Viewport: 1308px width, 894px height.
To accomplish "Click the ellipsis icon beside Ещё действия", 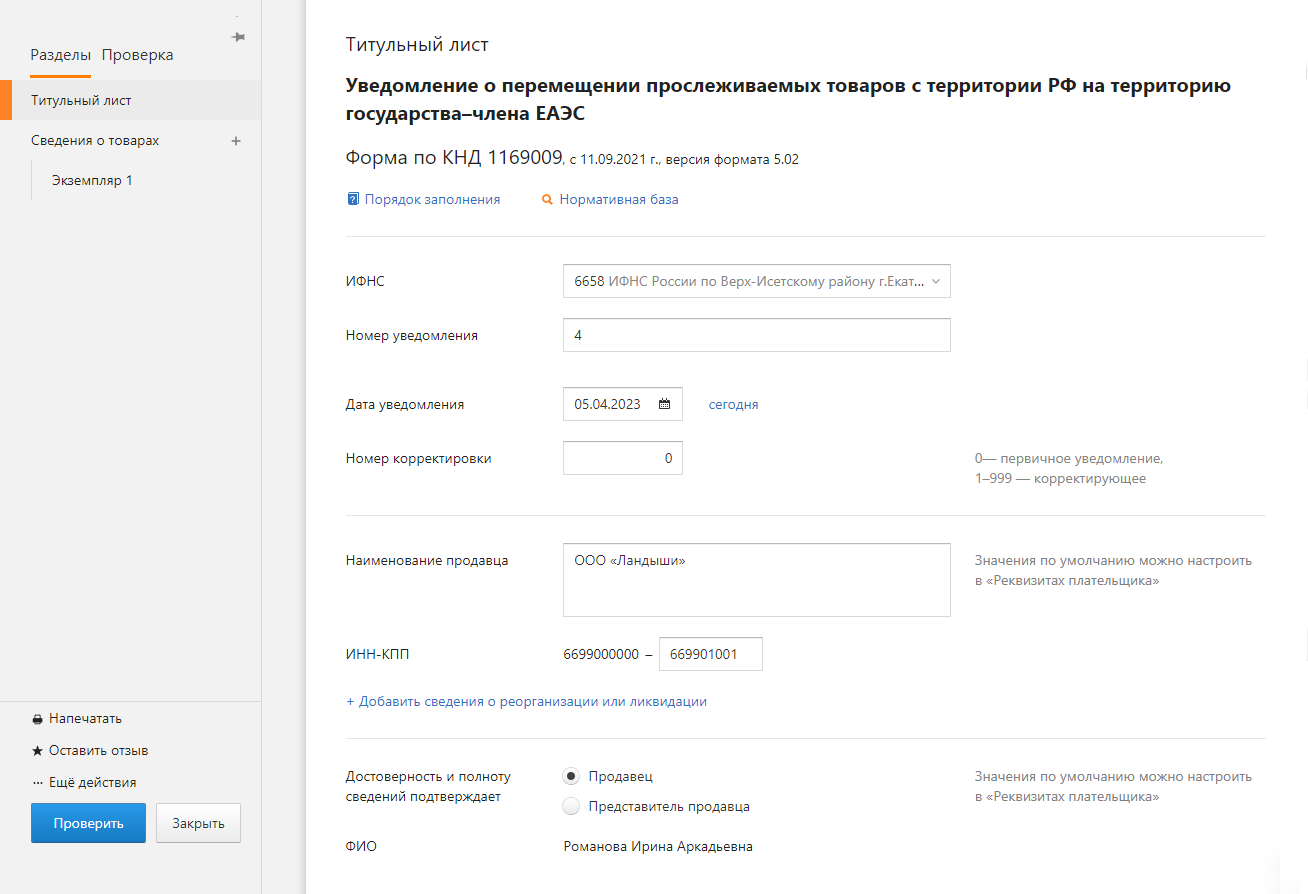I will coord(38,783).
